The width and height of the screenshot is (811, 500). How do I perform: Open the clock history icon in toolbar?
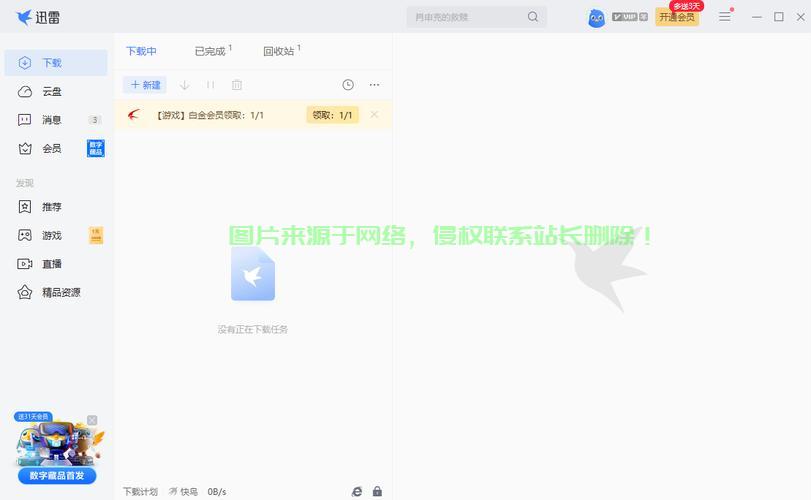coord(348,85)
